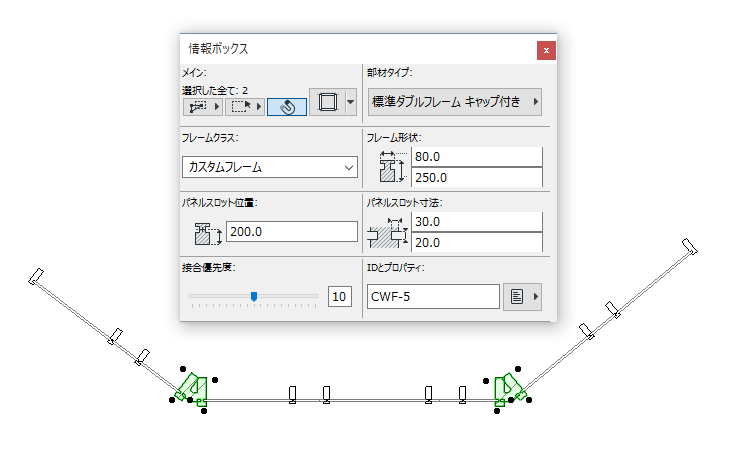
Task: Adjust the 接合優先度 junction priority slider
Action: (254, 296)
